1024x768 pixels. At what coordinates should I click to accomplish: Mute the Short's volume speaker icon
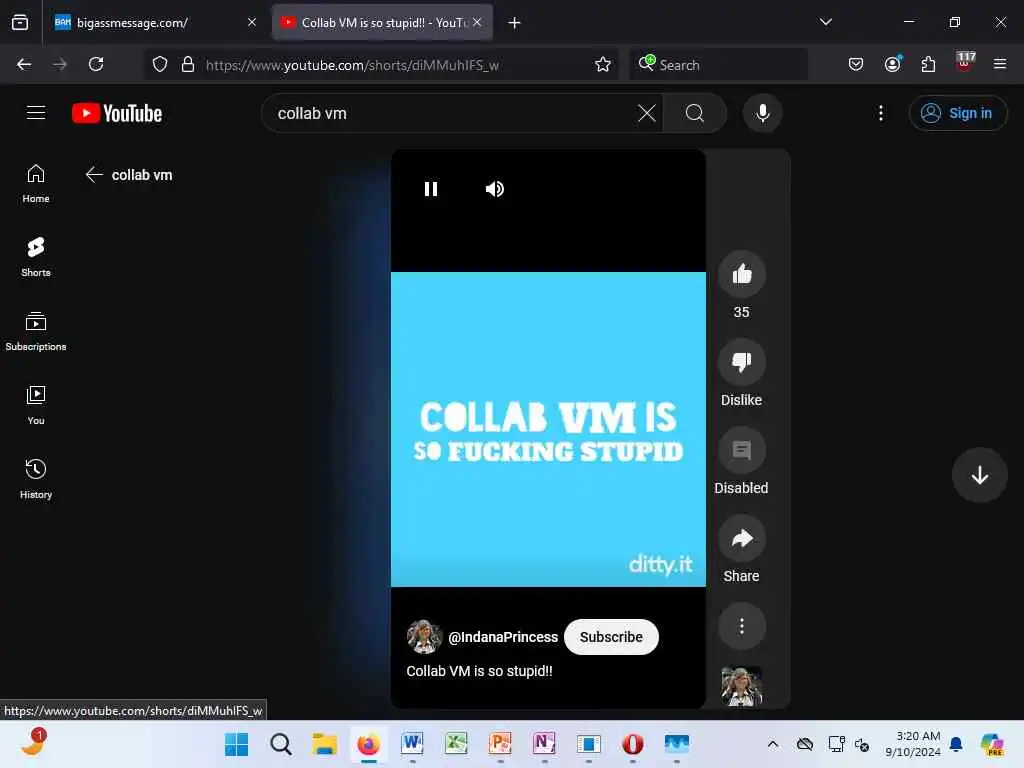click(x=494, y=189)
